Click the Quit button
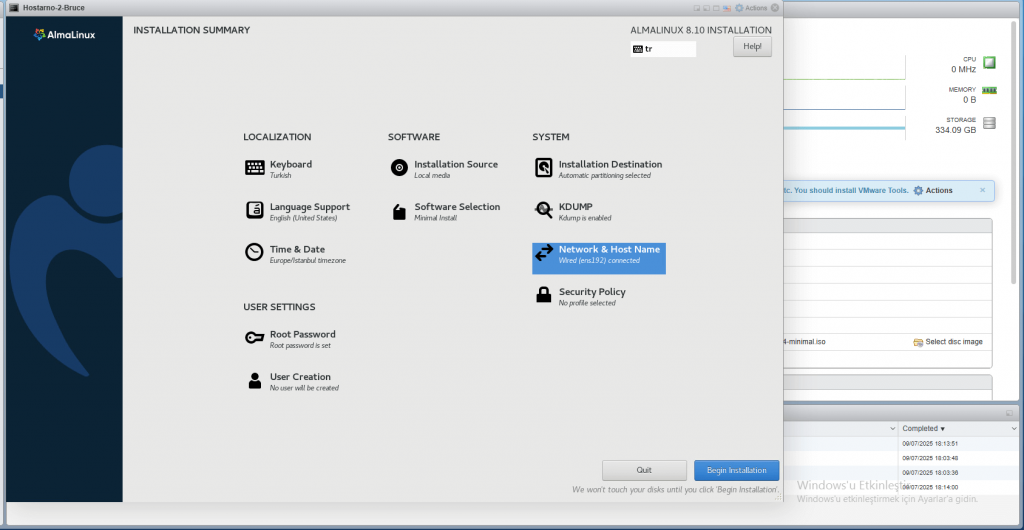The image size is (1024, 530). coord(644,471)
